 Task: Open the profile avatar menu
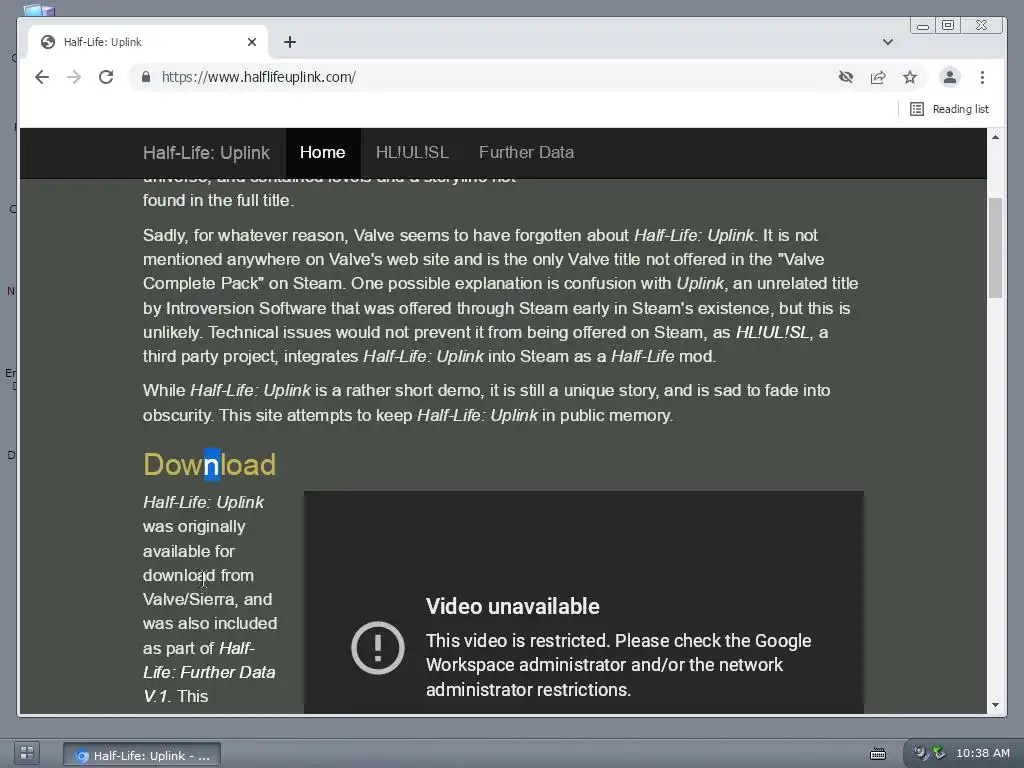tap(950, 77)
